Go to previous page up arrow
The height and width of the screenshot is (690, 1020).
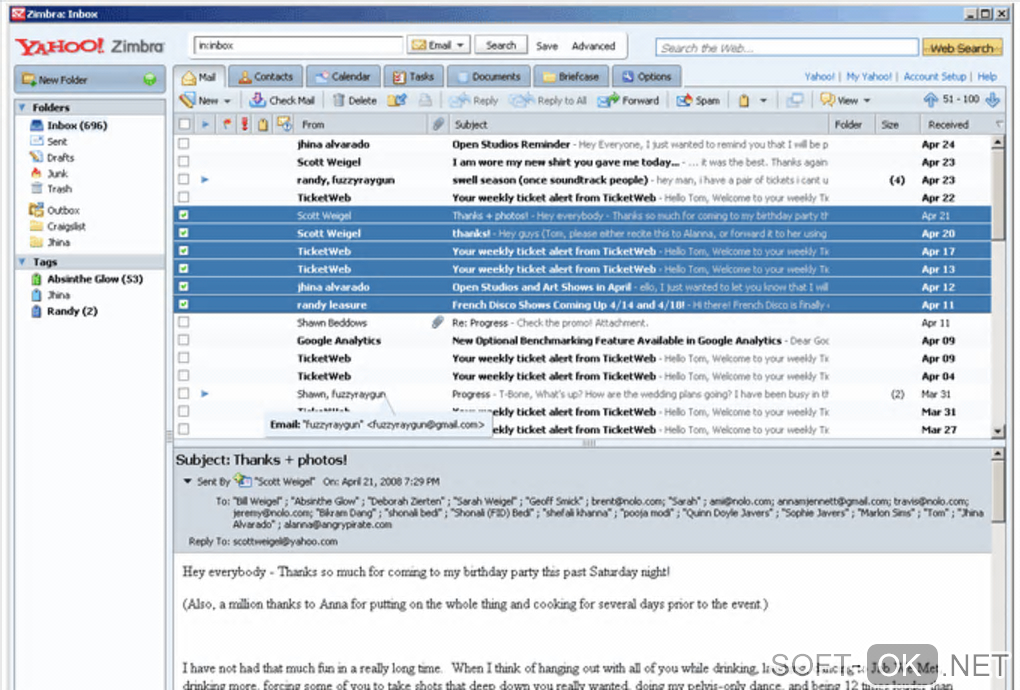pyautogui.click(x=931, y=100)
